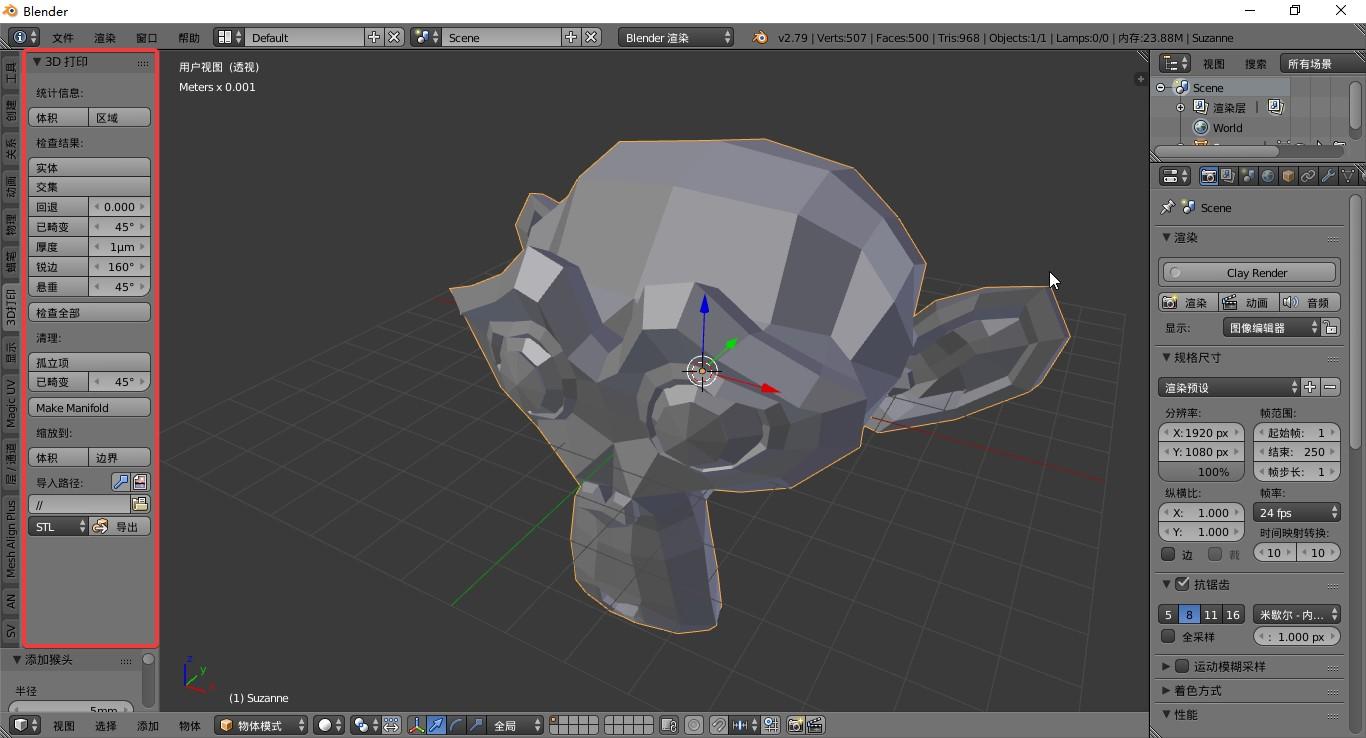This screenshot has width=1366, height=738.
Task: Open 窗口 Window menu
Action: point(147,37)
